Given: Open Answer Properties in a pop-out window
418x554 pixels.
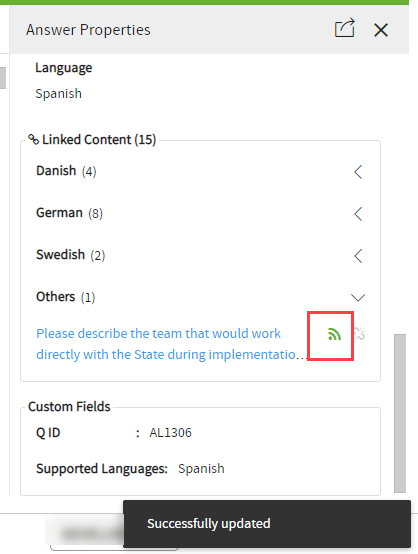Looking at the screenshot, I should pyautogui.click(x=345, y=28).
